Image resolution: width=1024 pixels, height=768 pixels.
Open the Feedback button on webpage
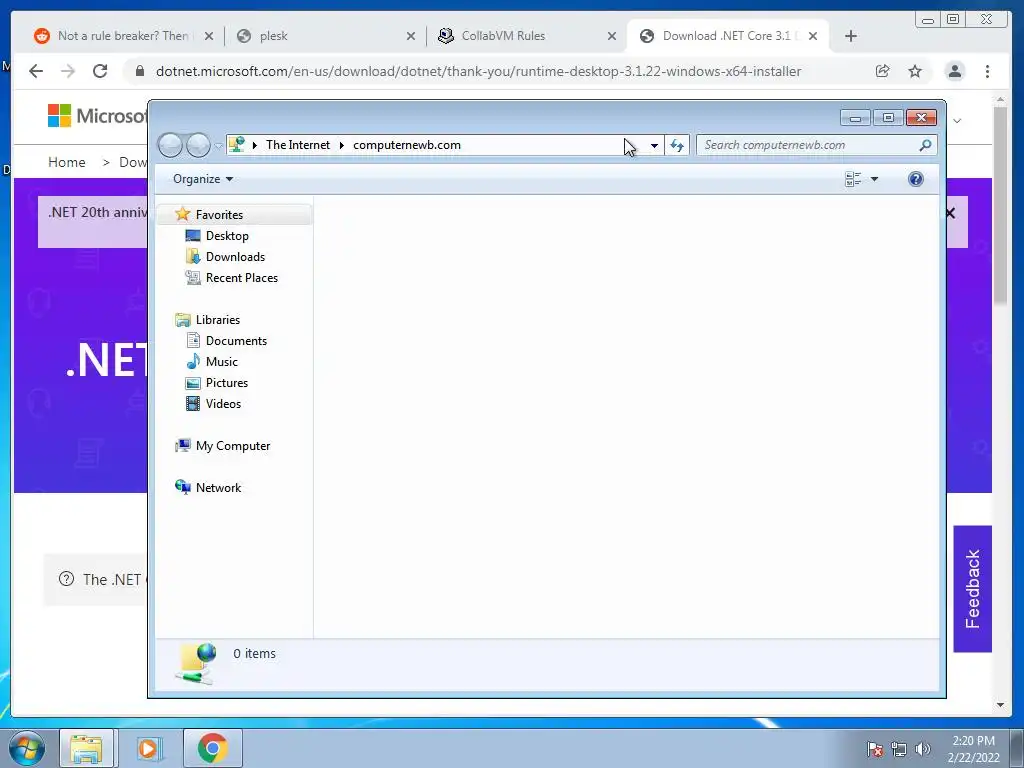(972, 588)
